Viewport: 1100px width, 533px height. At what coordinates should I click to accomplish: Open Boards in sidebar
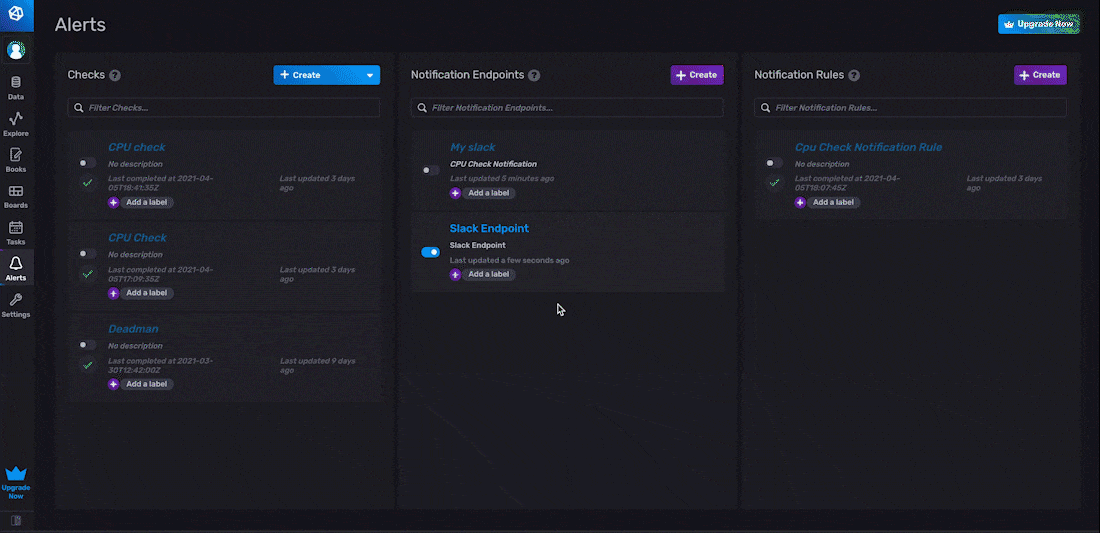[x=15, y=197]
